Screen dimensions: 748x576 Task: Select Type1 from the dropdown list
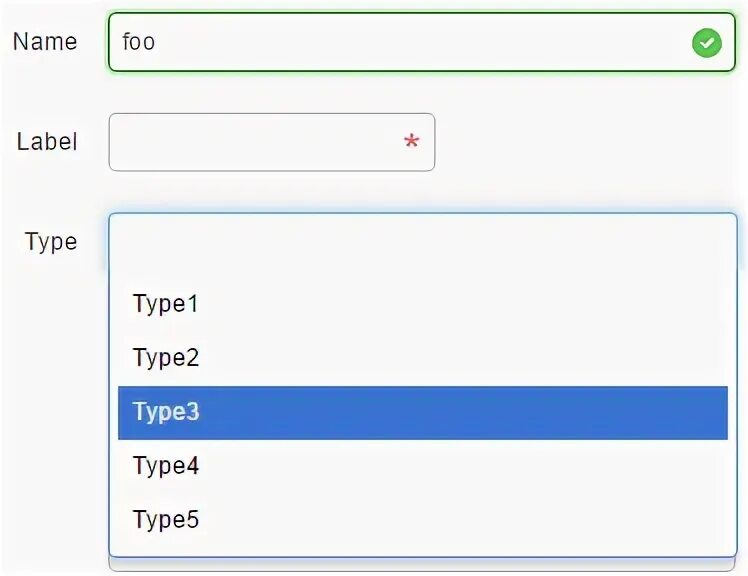point(166,304)
